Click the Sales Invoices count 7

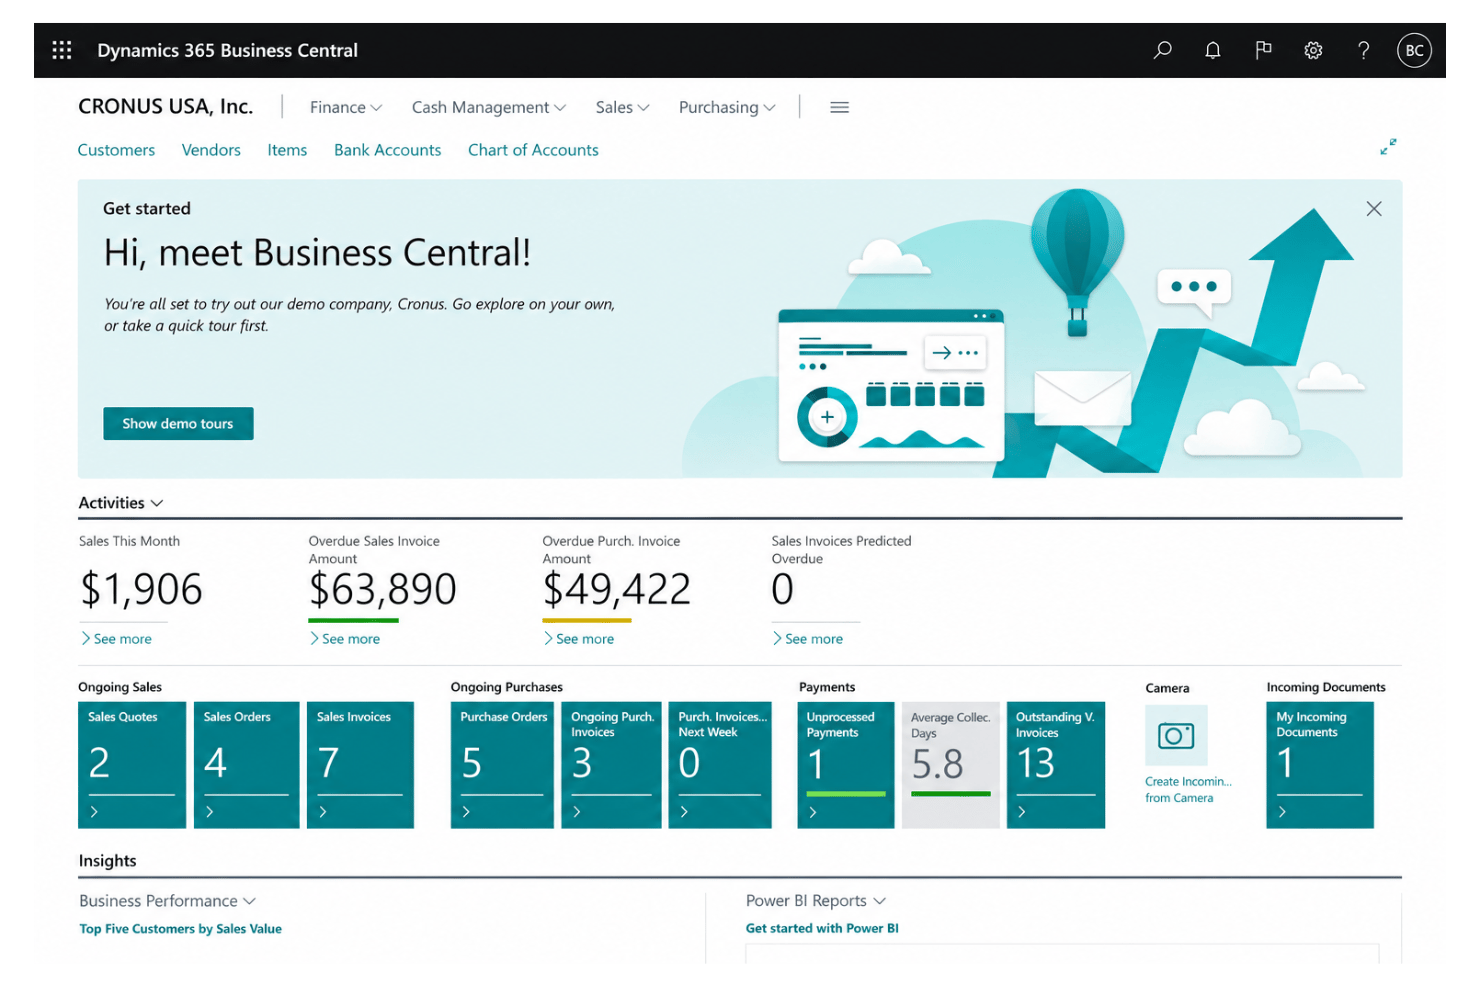pyautogui.click(x=328, y=764)
